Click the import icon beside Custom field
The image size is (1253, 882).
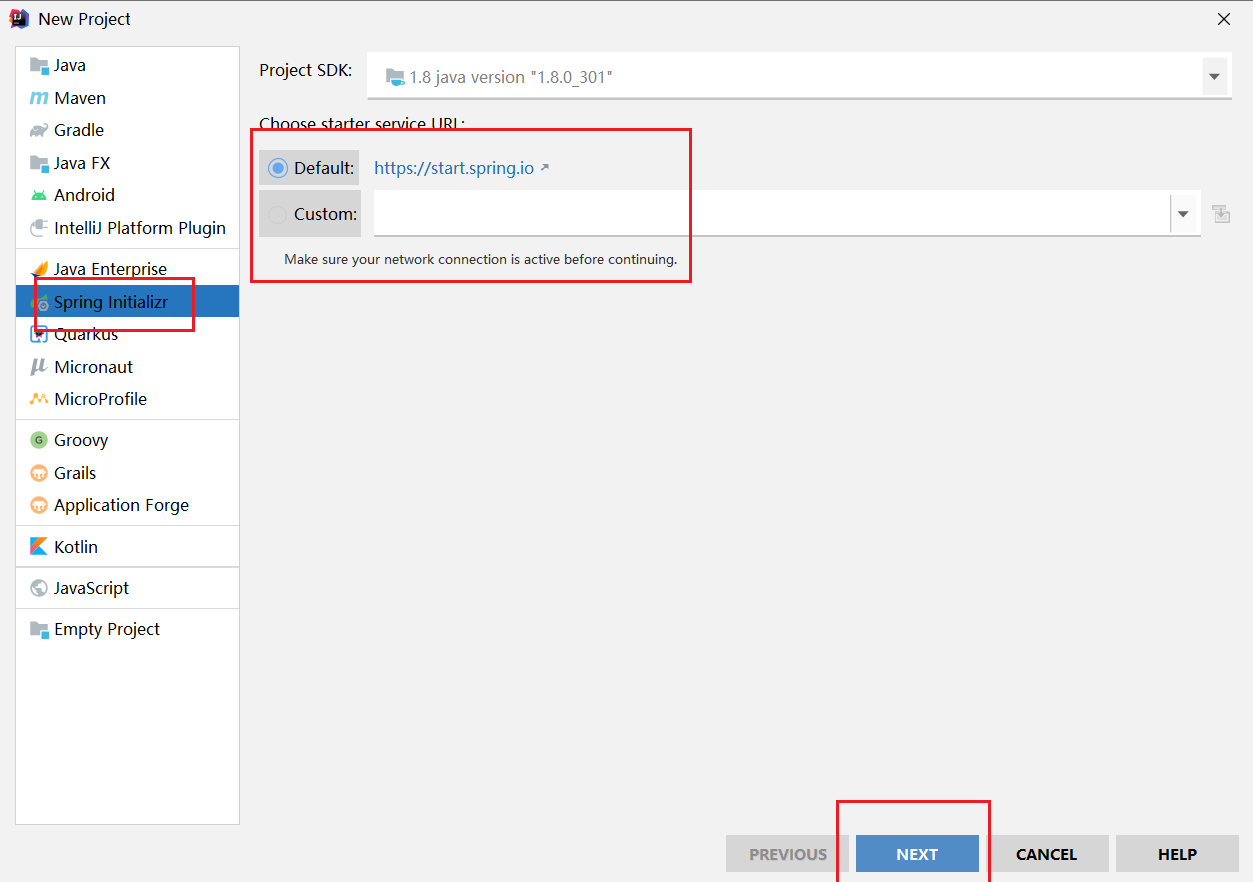point(1220,214)
